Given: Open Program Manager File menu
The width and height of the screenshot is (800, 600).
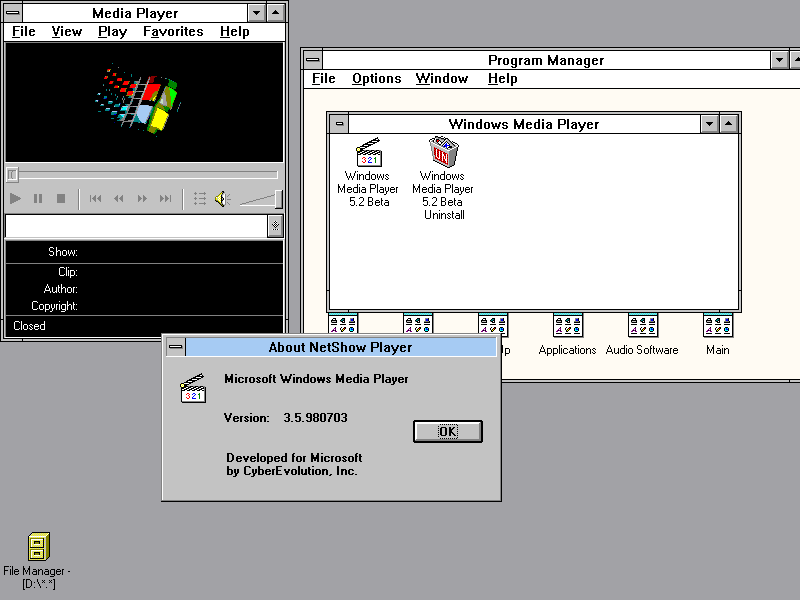Looking at the screenshot, I should click(x=323, y=79).
